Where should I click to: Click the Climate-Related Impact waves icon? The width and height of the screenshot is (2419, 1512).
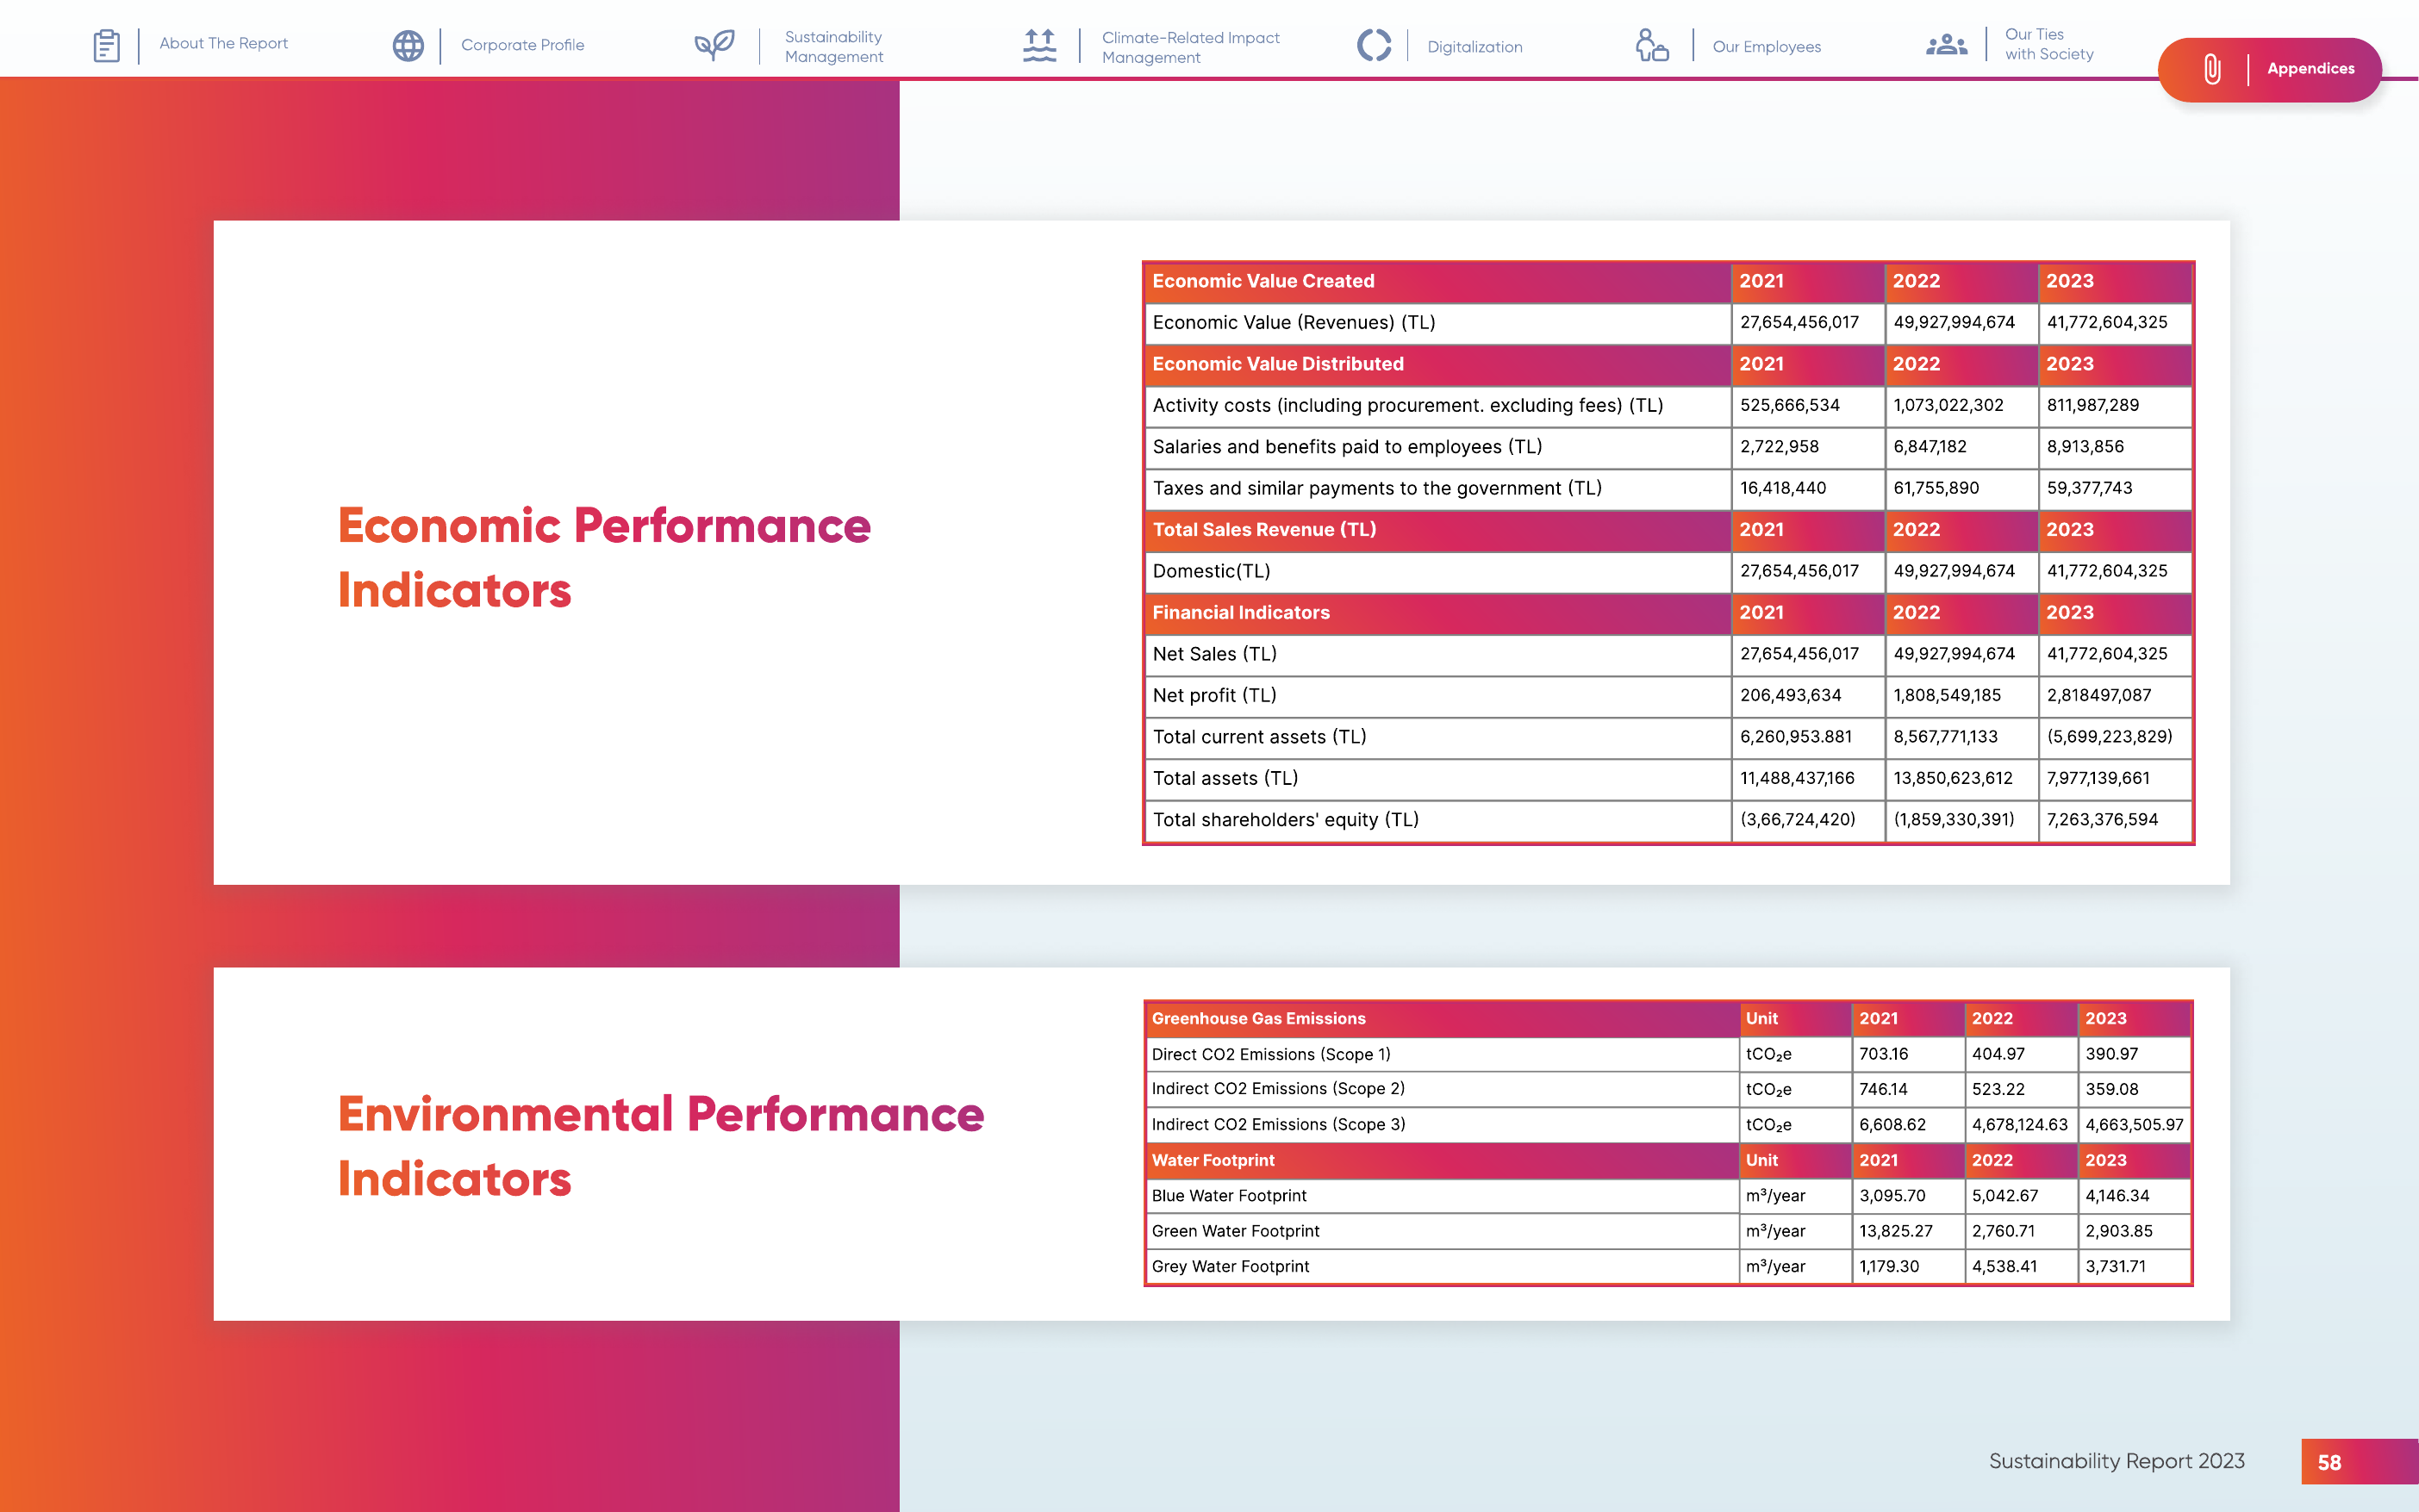1040,45
